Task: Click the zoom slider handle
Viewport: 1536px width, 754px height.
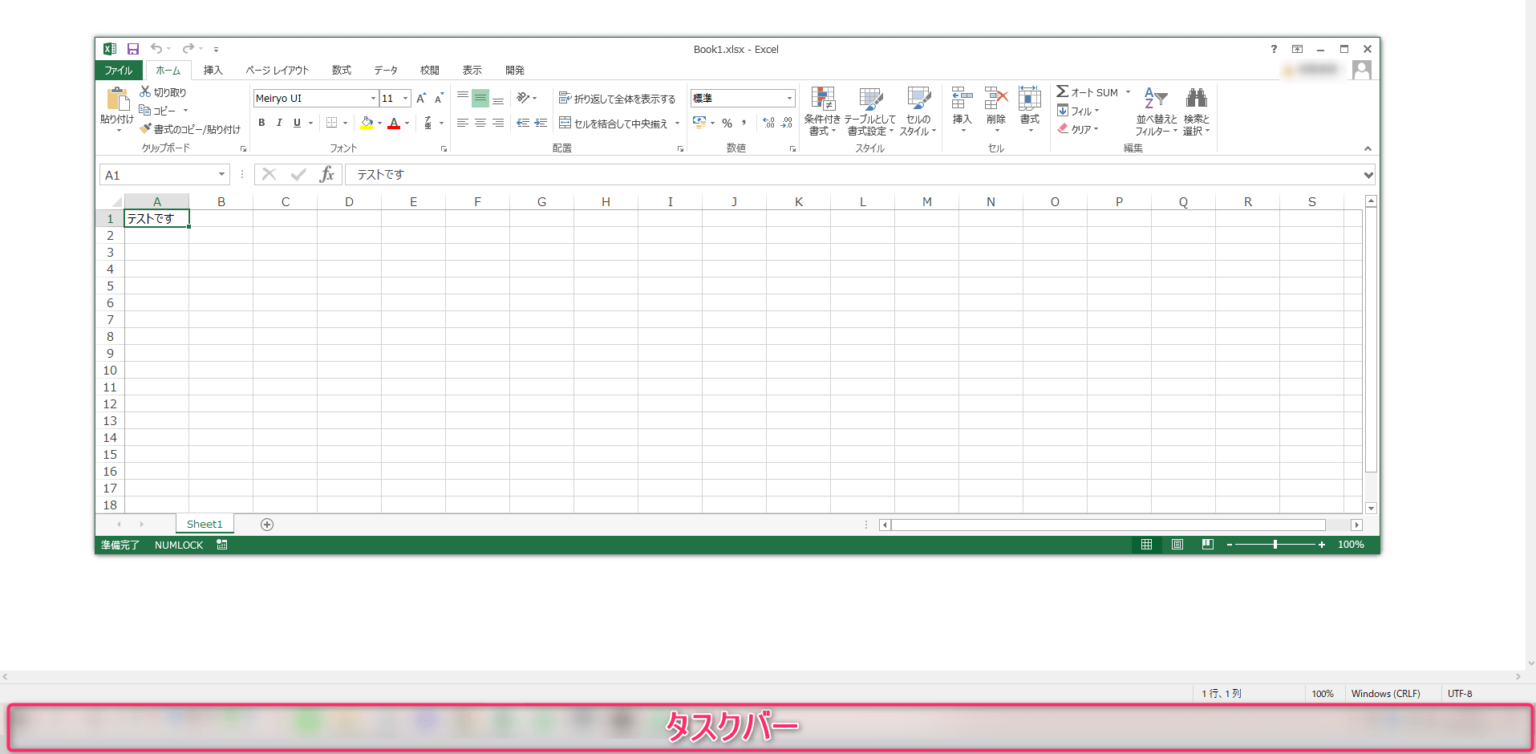Action: pos(1275,545)
